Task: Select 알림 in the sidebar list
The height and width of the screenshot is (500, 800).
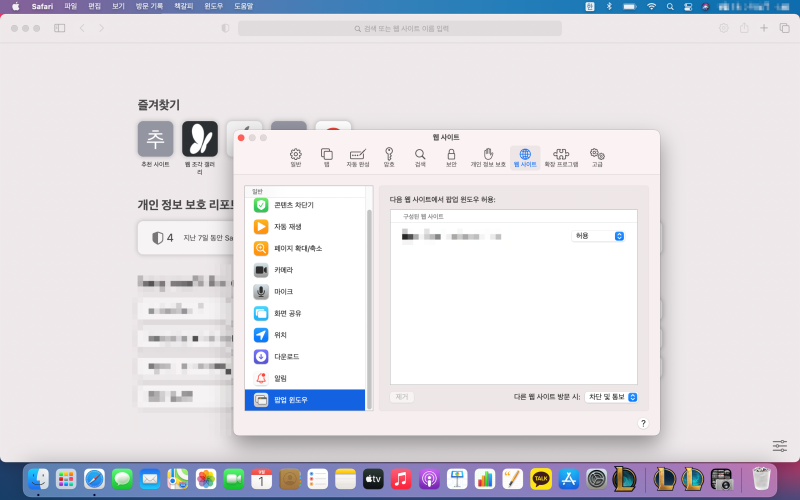Action: pyautogui.click(x=305, y=379)
